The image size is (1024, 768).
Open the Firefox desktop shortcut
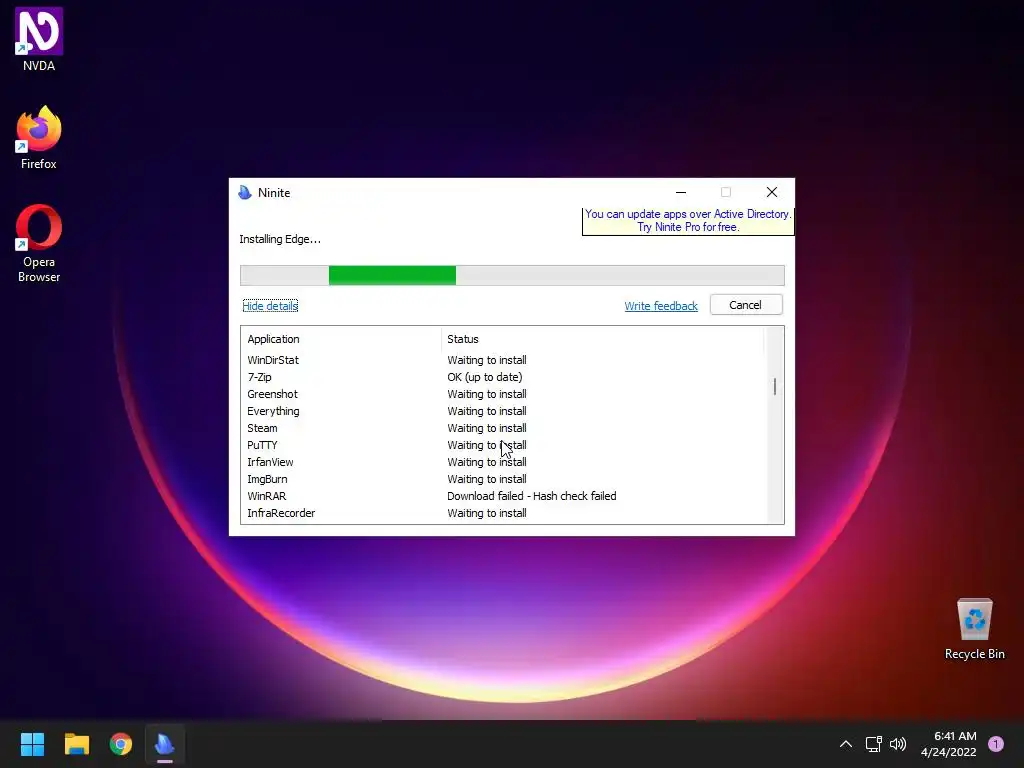(x=39, y=138)
